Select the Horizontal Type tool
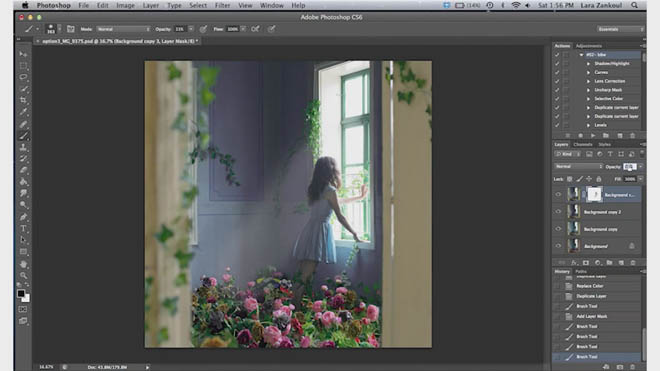 click(23, 229)
